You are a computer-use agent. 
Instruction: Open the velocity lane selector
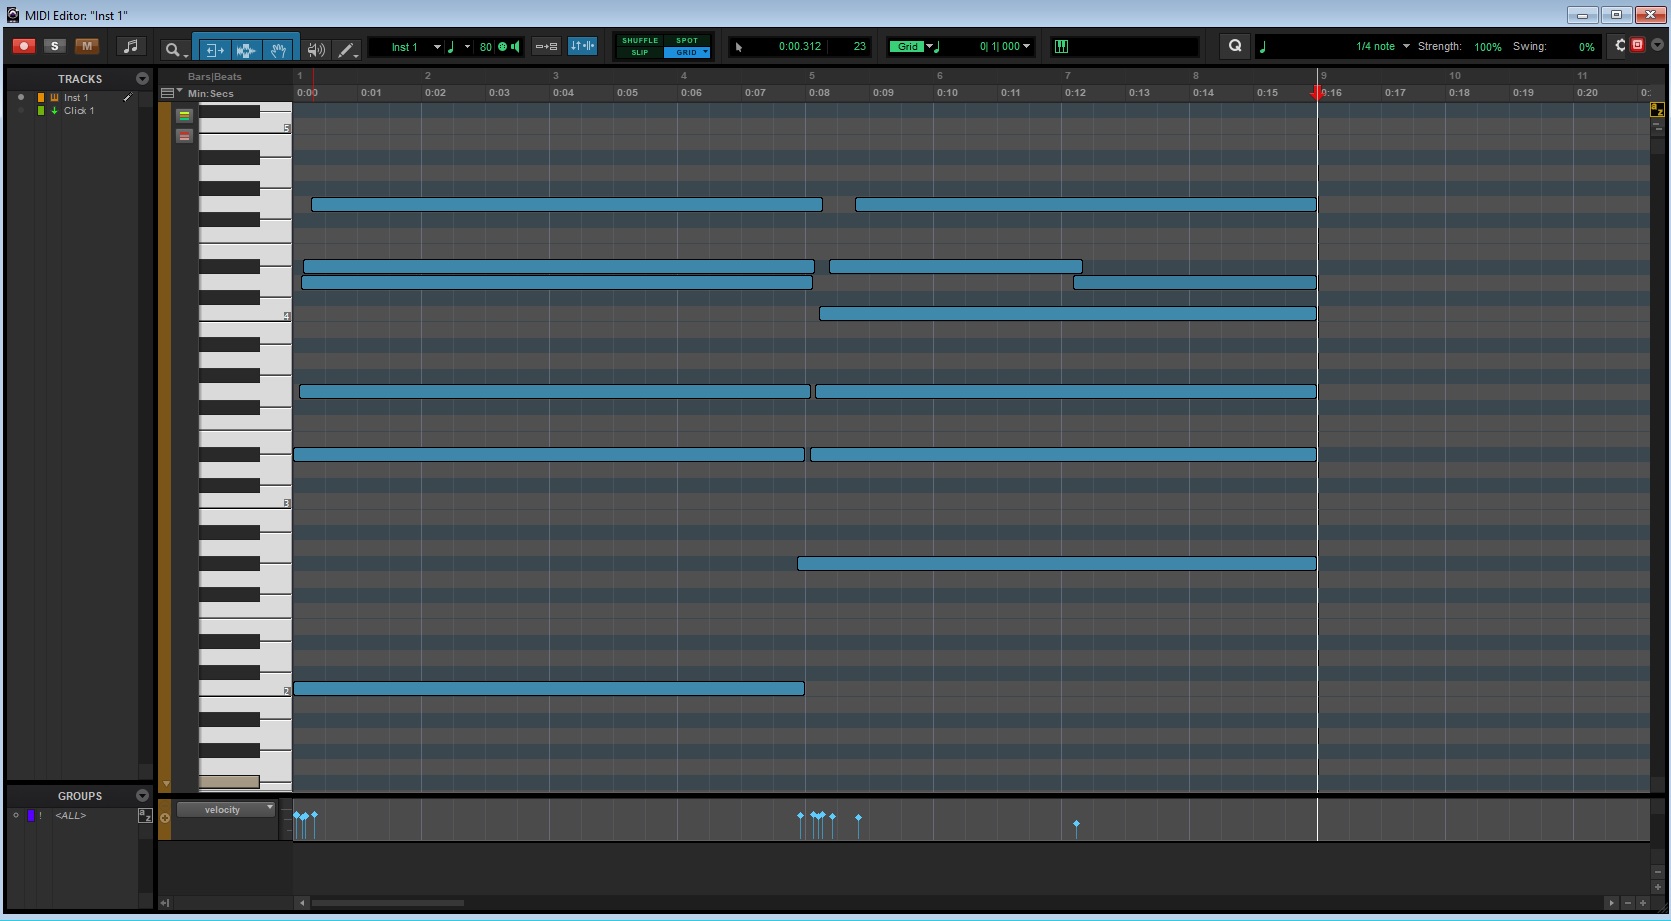click(226, 809)
